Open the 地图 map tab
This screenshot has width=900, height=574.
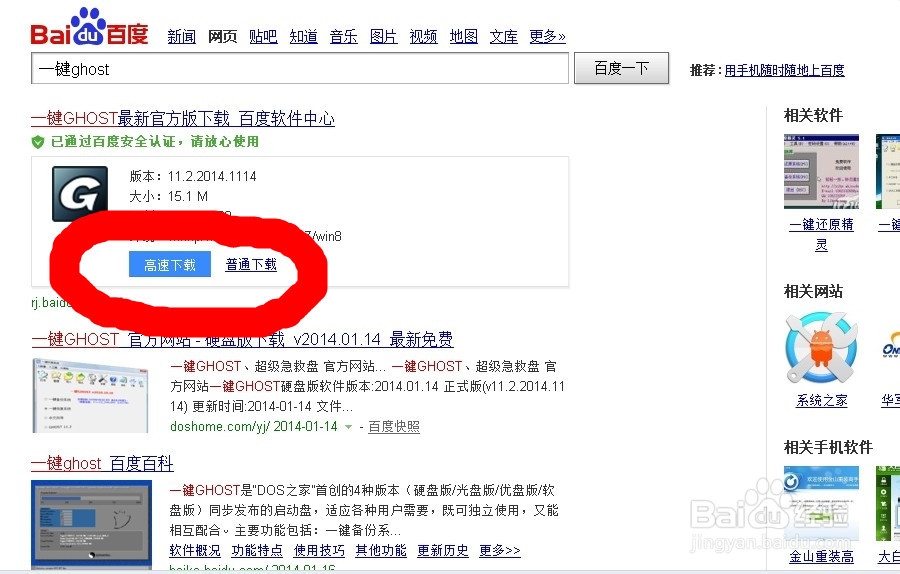(463, 37)
